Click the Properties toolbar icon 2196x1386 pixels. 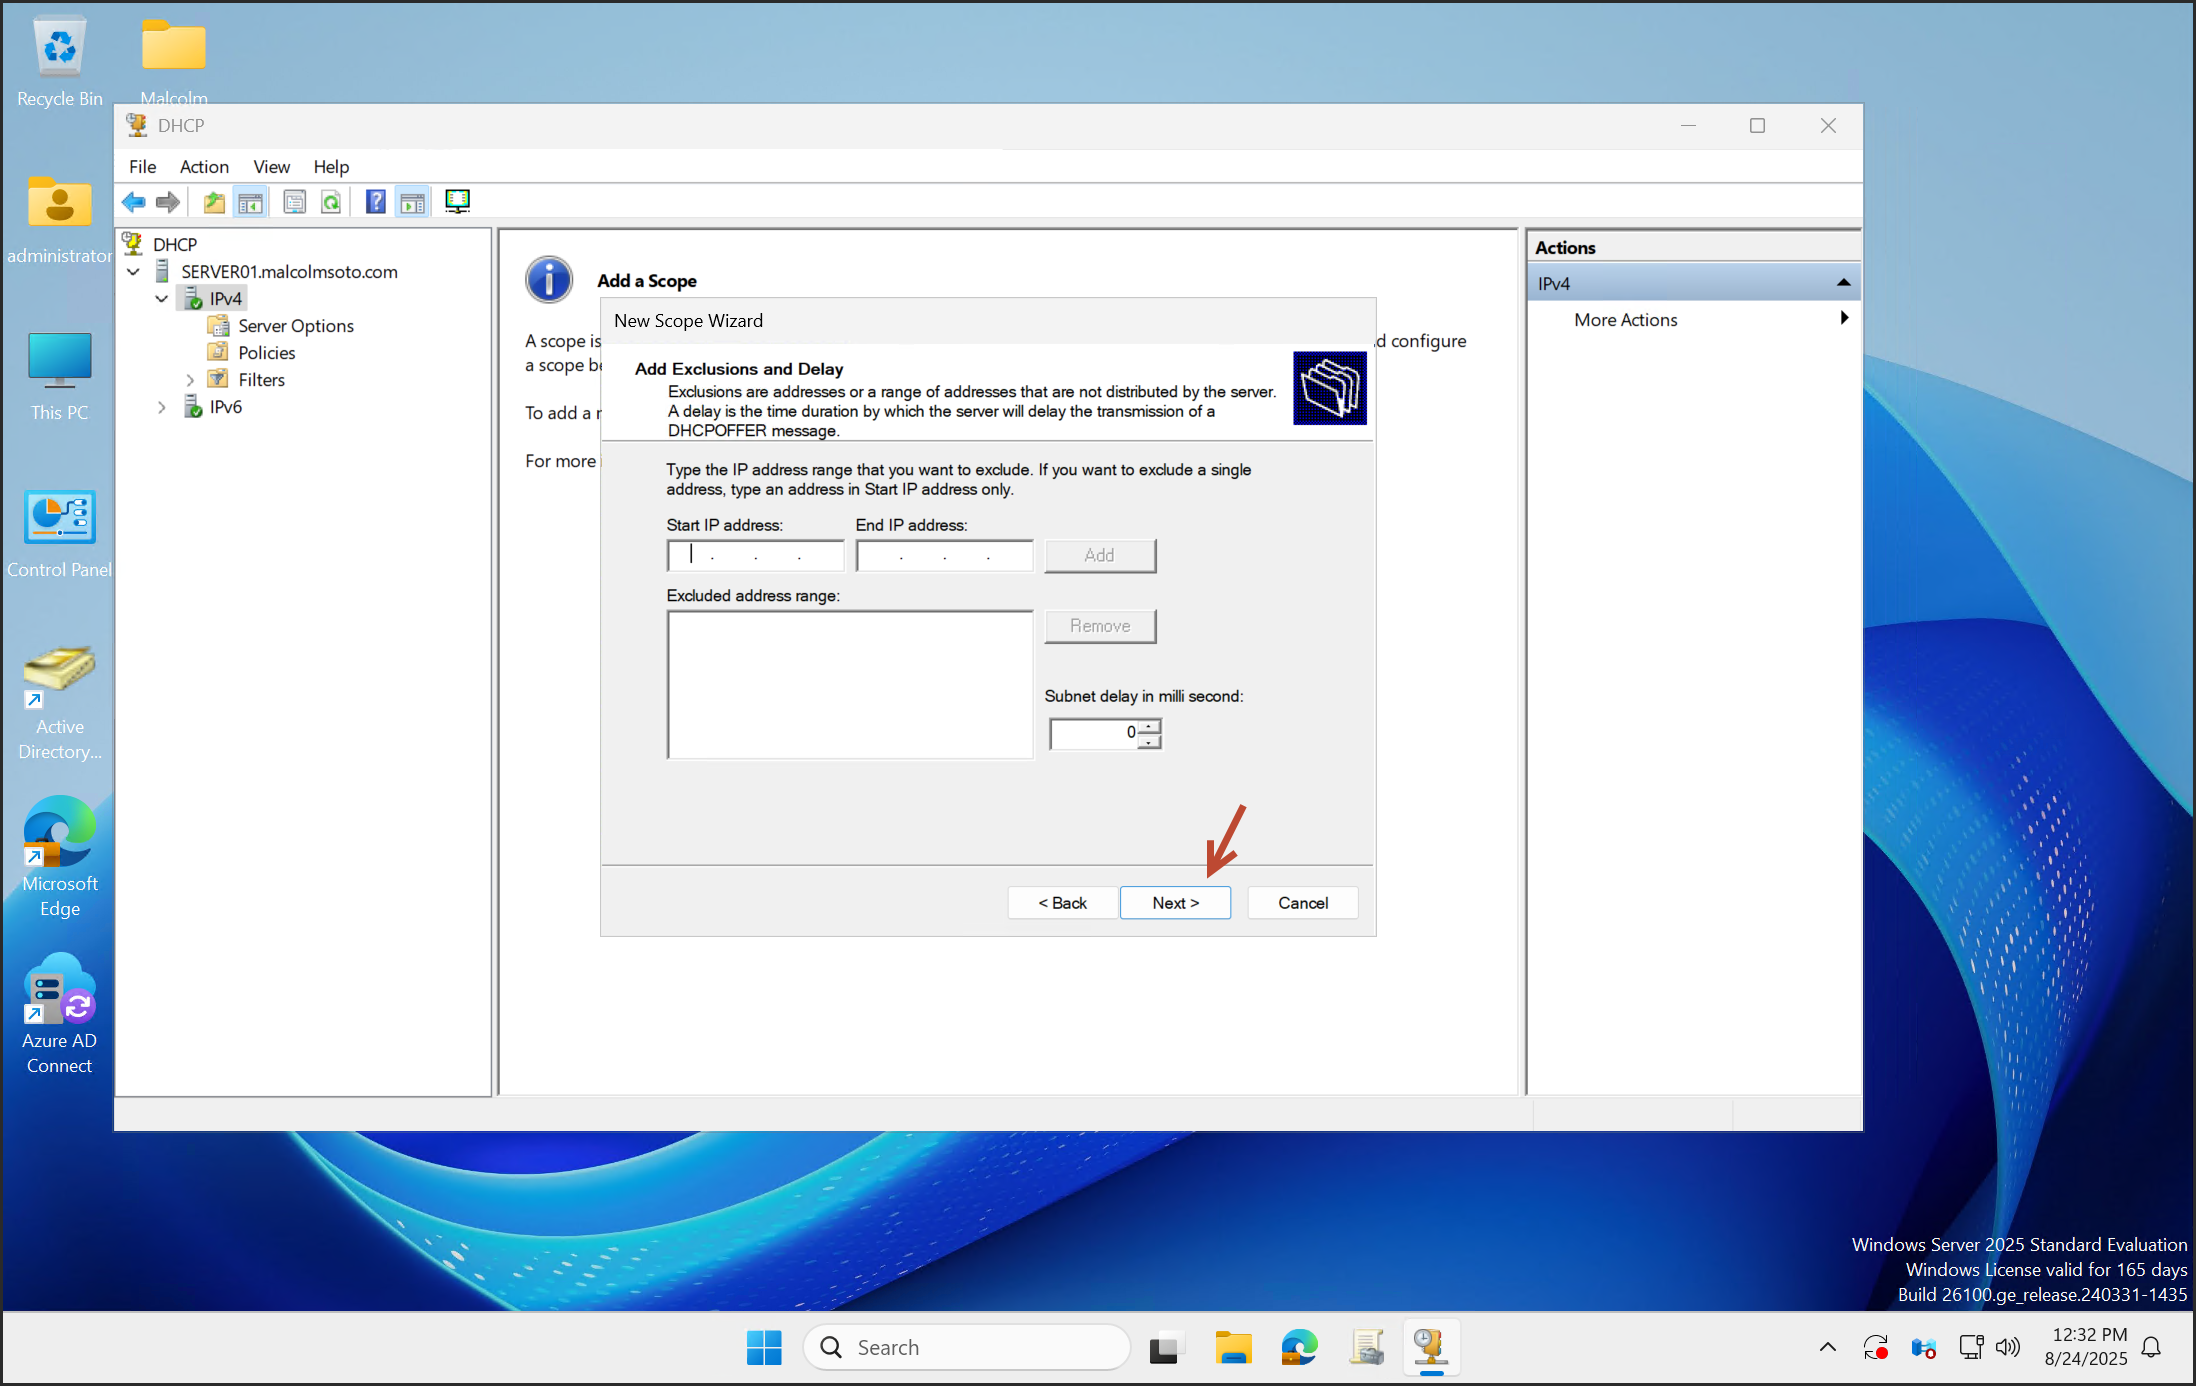[x=294, y=202]
